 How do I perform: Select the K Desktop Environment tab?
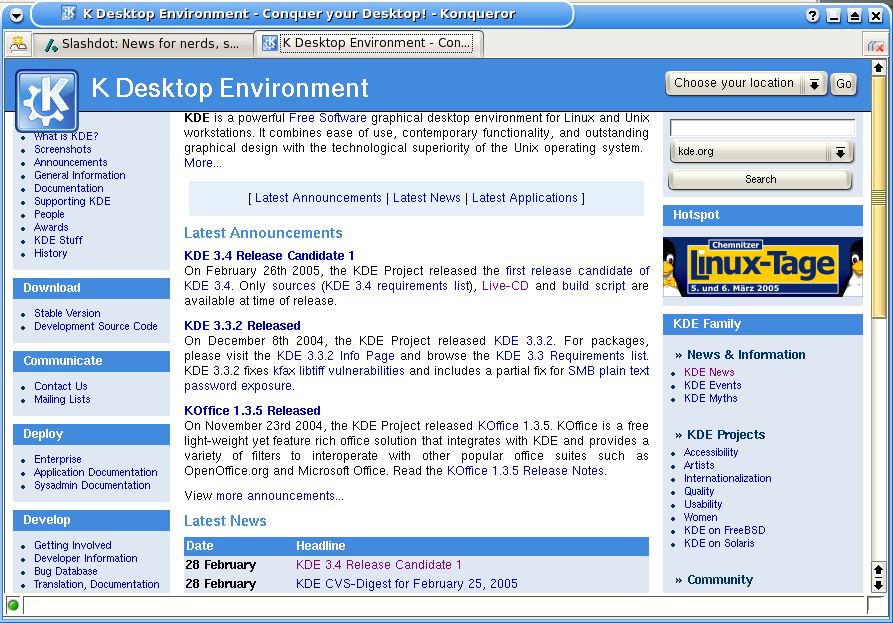coord(368,43)
